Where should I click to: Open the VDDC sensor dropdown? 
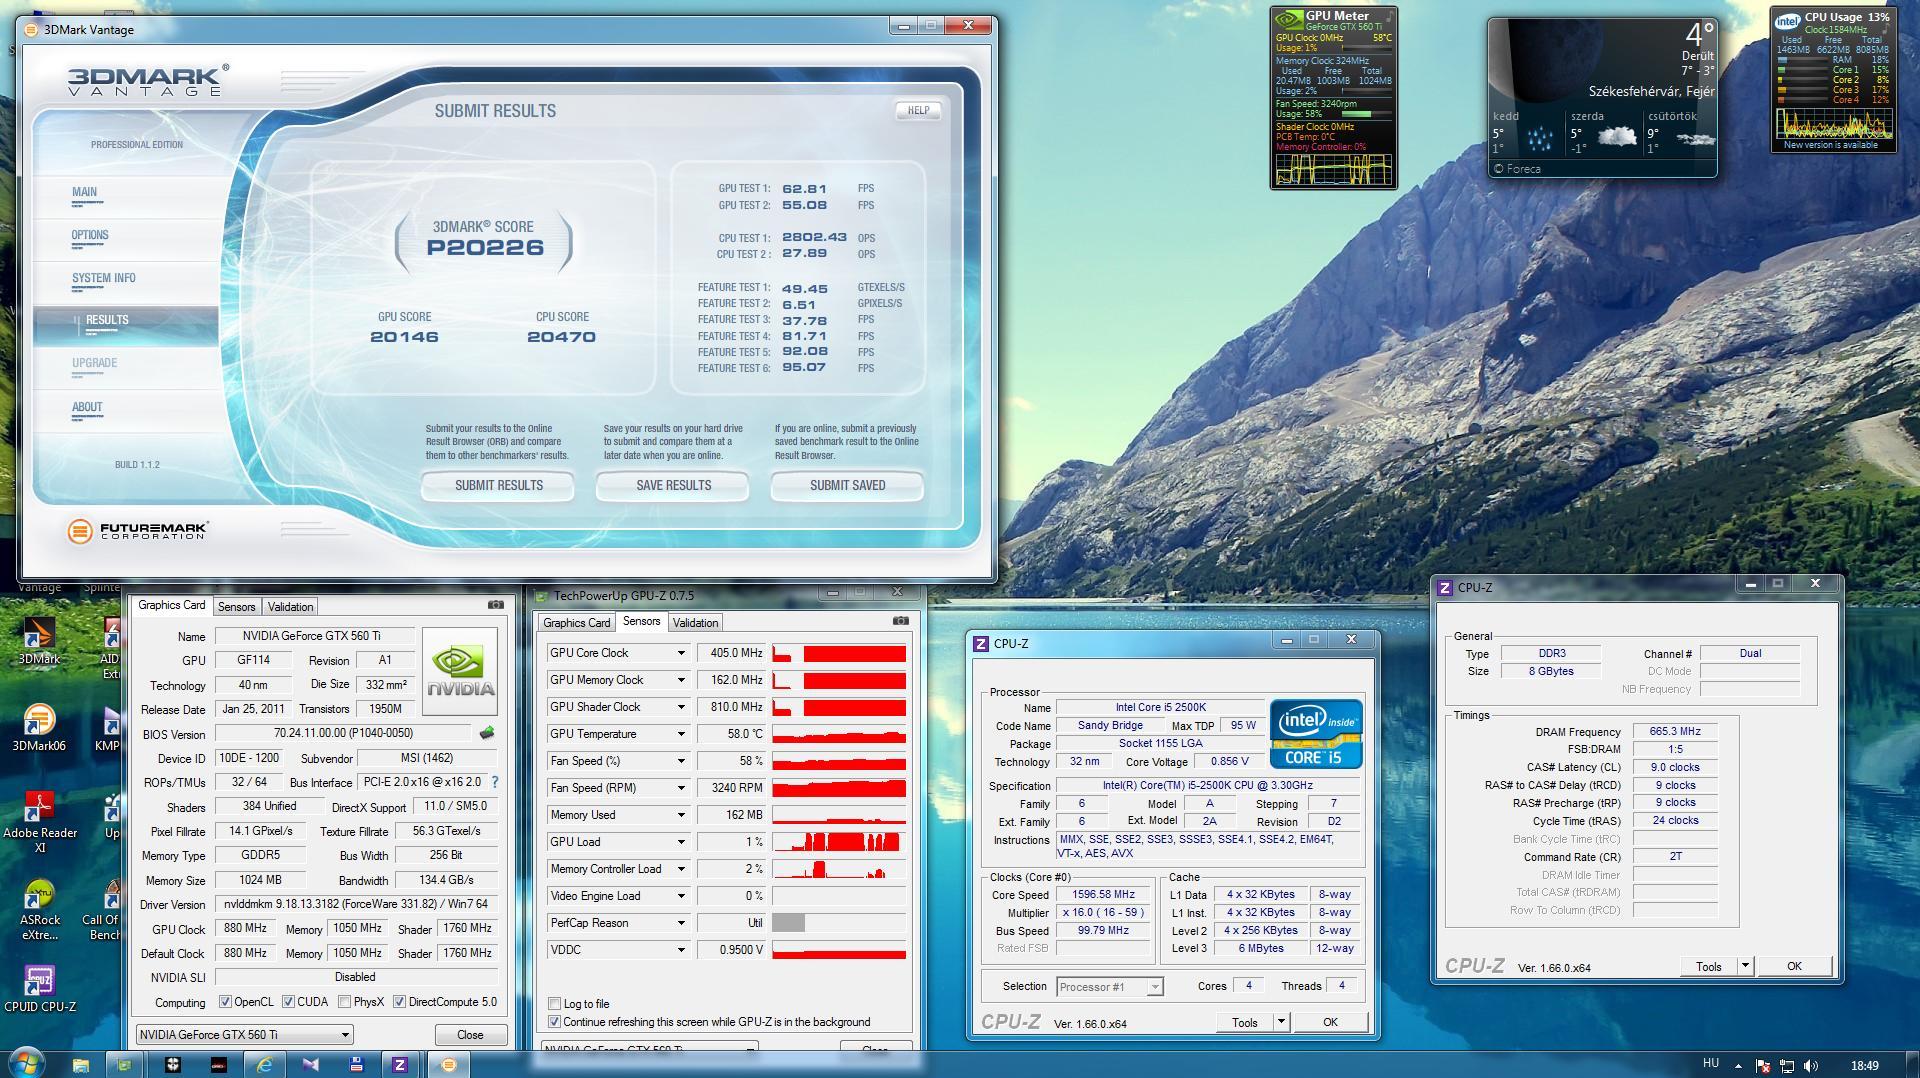tap(681, 950)
